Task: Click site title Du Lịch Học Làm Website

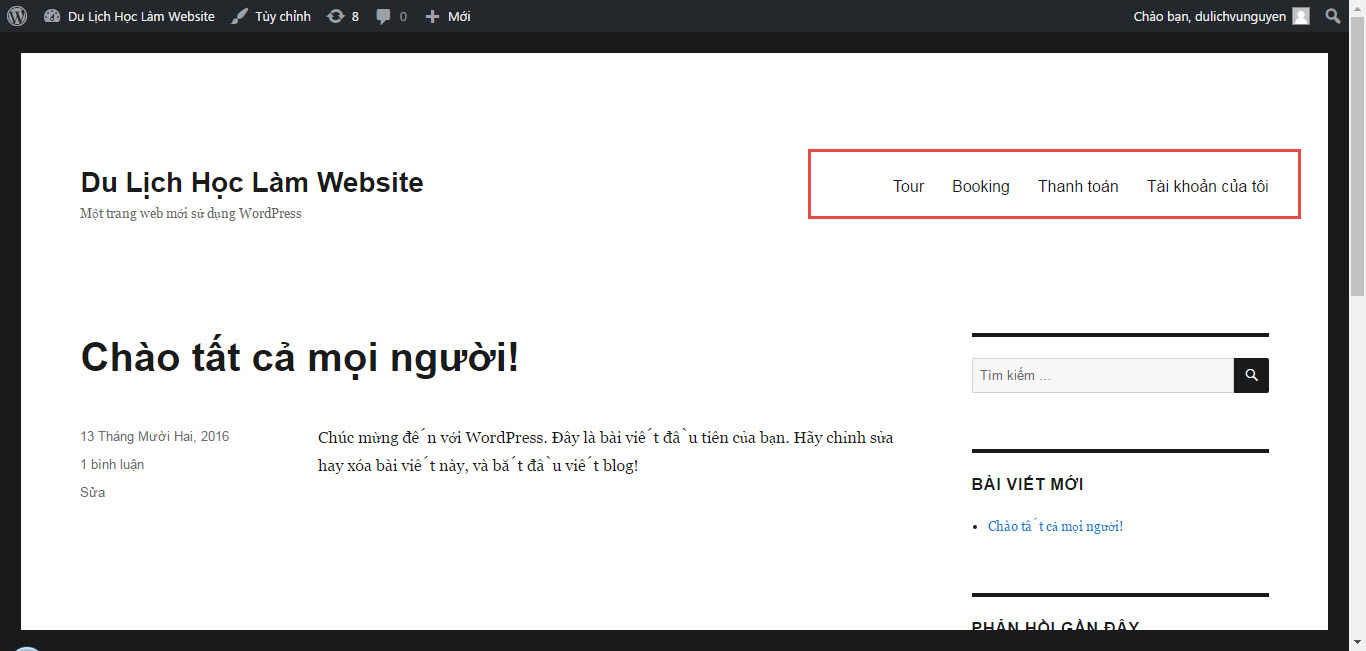Action: coord(252,182)
